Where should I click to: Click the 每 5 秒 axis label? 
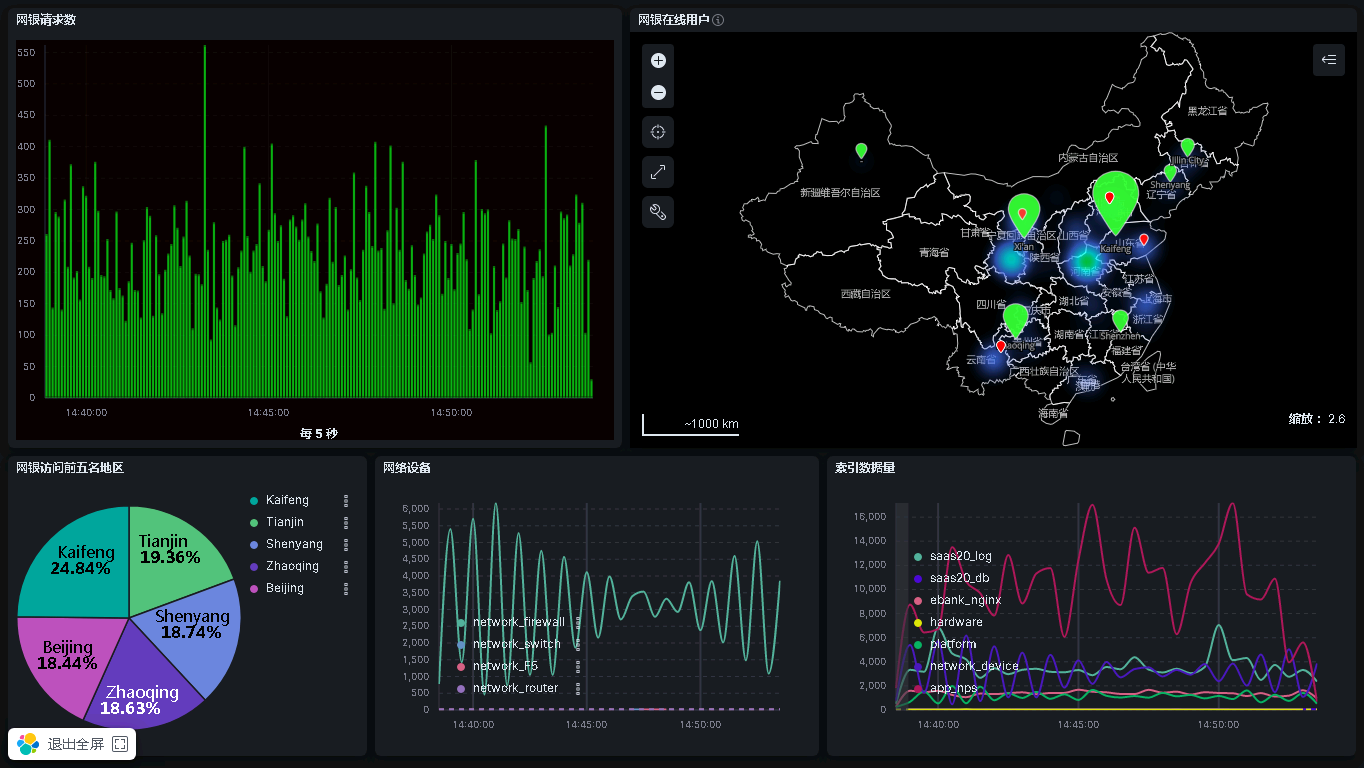(319, 433)
